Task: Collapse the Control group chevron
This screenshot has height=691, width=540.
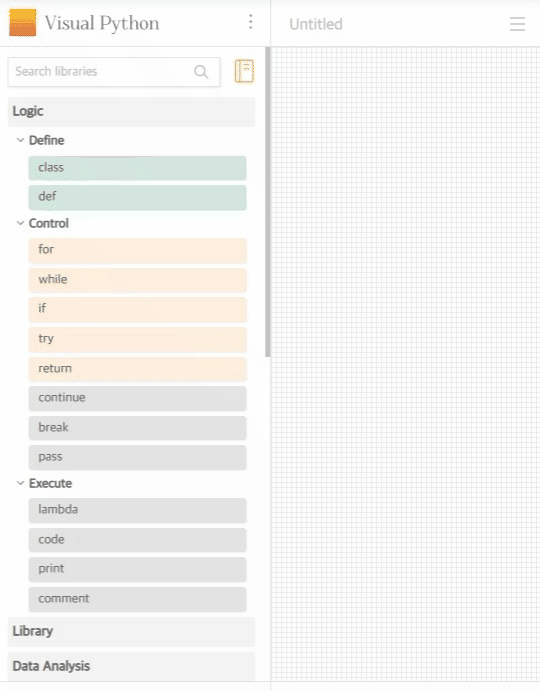Action: 20,223
